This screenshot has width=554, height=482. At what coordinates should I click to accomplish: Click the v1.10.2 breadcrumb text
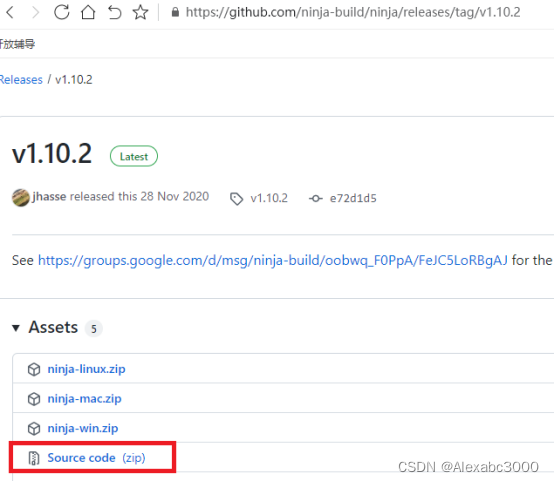tap(74, 80)
